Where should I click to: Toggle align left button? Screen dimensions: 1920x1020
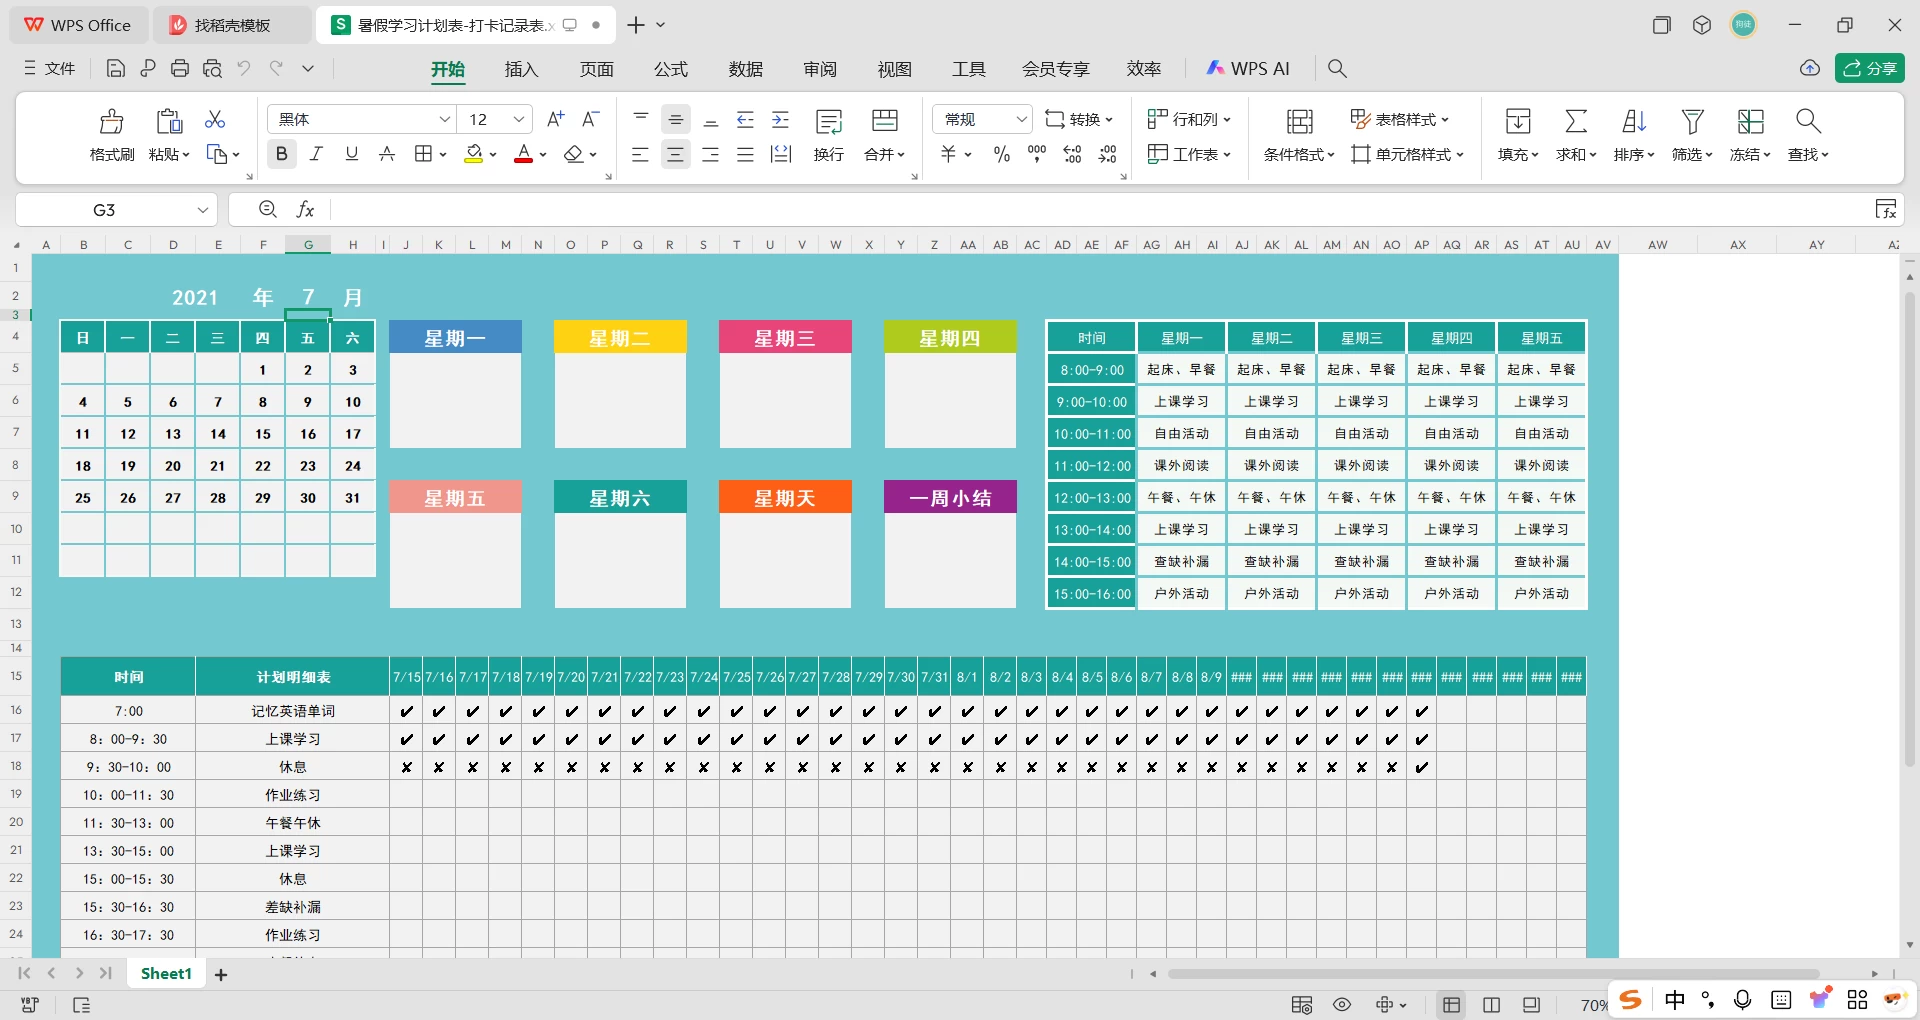(x=641, y=154)
